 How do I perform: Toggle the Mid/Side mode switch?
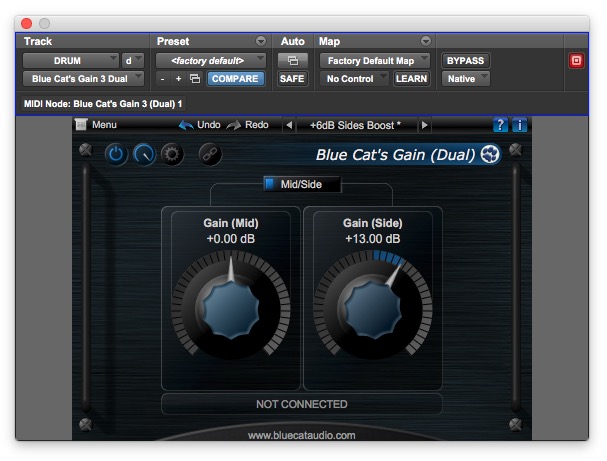pos(302,184)
